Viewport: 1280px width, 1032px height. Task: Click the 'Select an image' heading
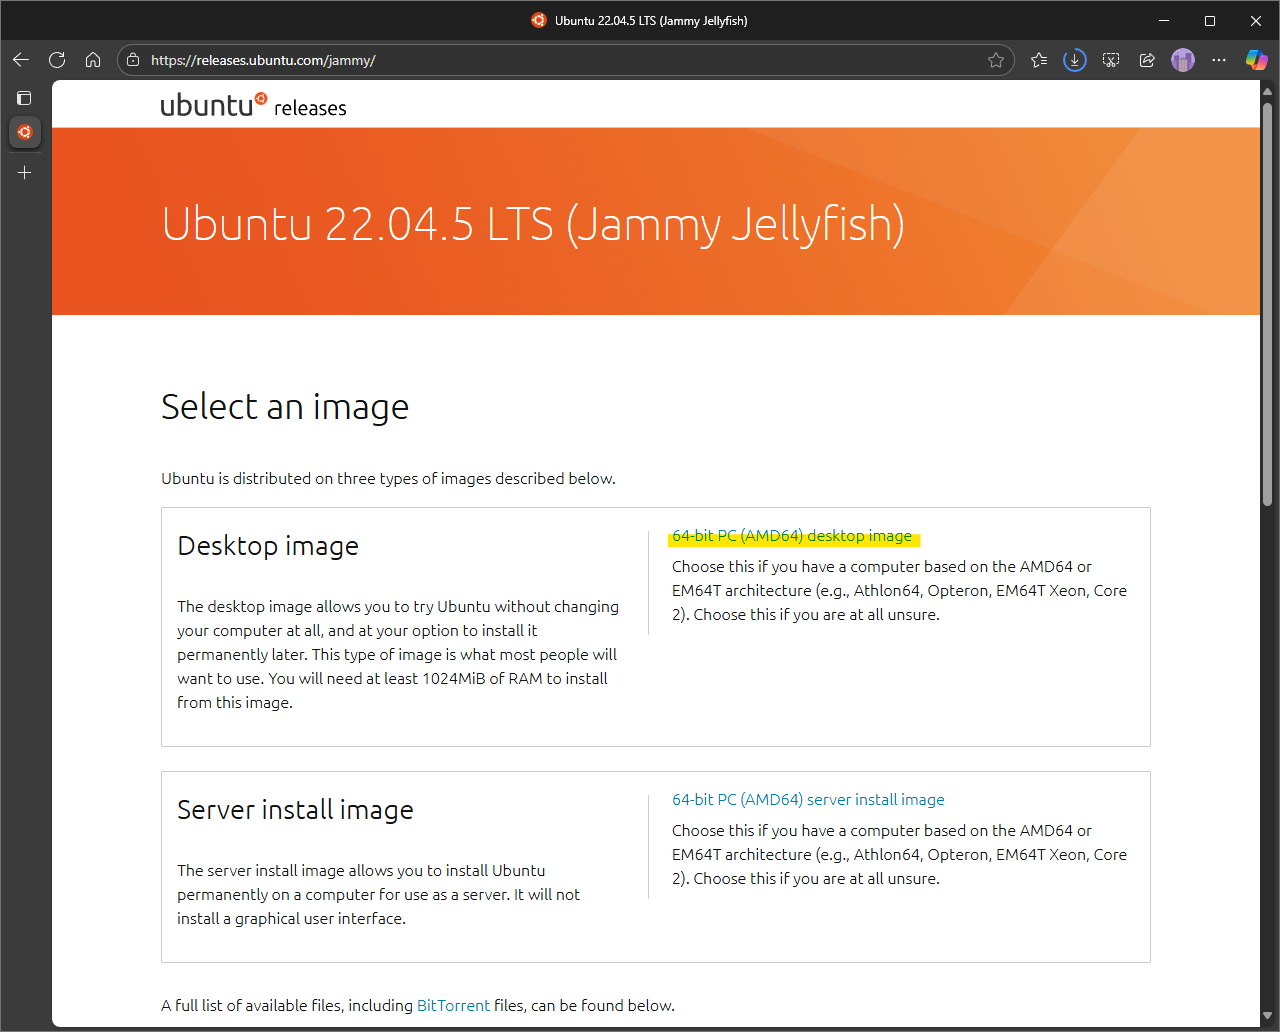point(285,407)
